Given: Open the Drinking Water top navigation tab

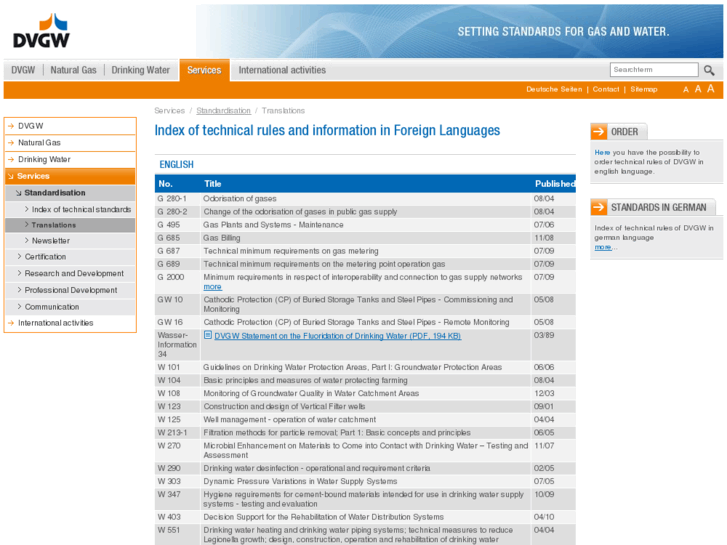Looking at the screenshot, I should tap(140, 70).
